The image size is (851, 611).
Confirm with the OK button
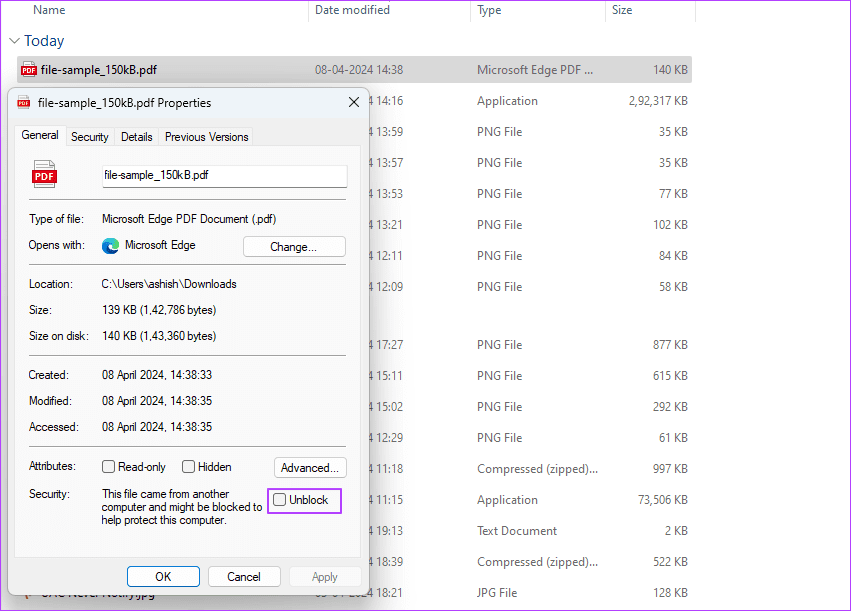163,577
